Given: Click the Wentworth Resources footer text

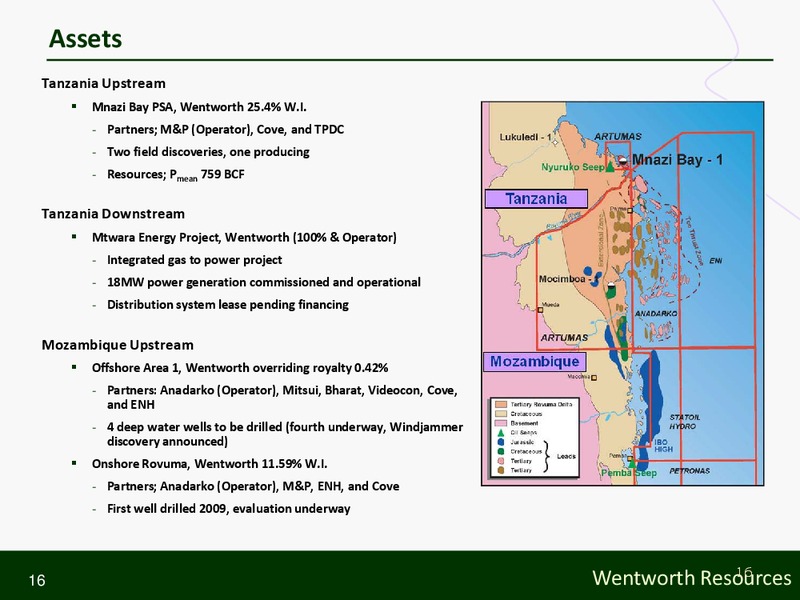Looking at the screenshot, I should 692,578.
